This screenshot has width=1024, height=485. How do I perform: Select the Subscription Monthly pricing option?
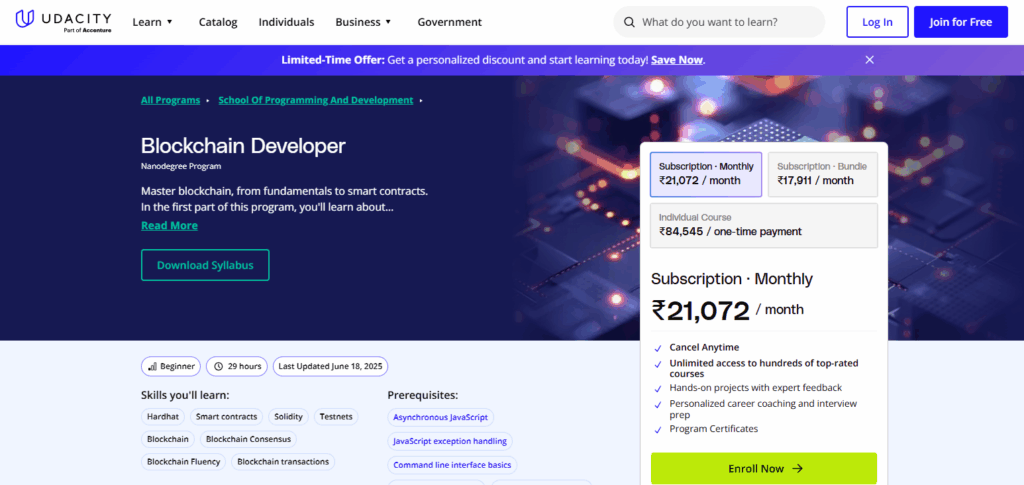[706, 174]
